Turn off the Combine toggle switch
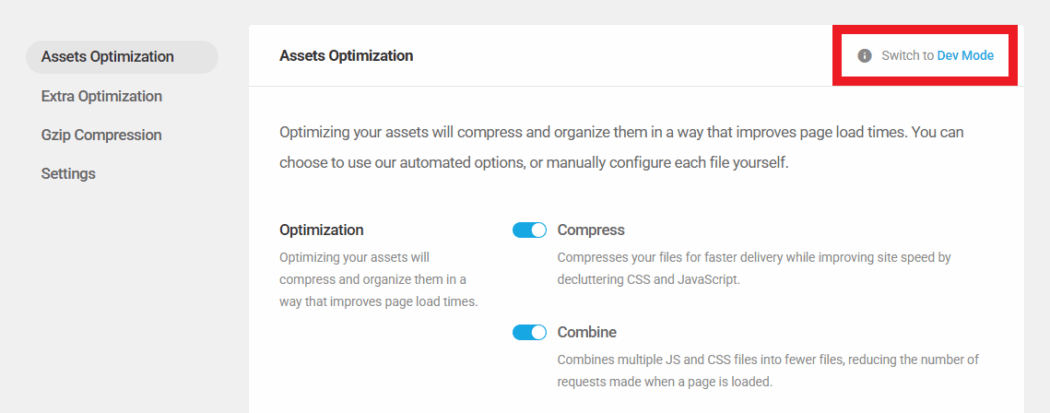 (529, 332)
